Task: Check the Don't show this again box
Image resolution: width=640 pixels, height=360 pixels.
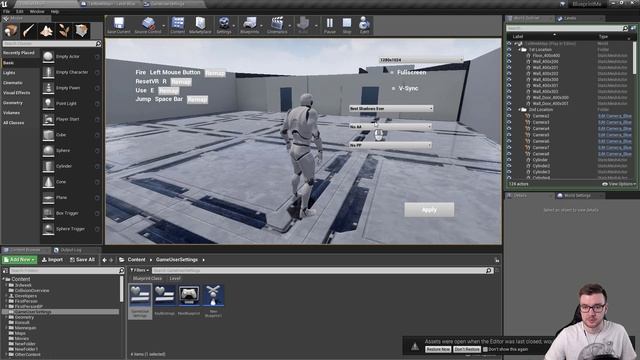Action: tap(485, 349)
